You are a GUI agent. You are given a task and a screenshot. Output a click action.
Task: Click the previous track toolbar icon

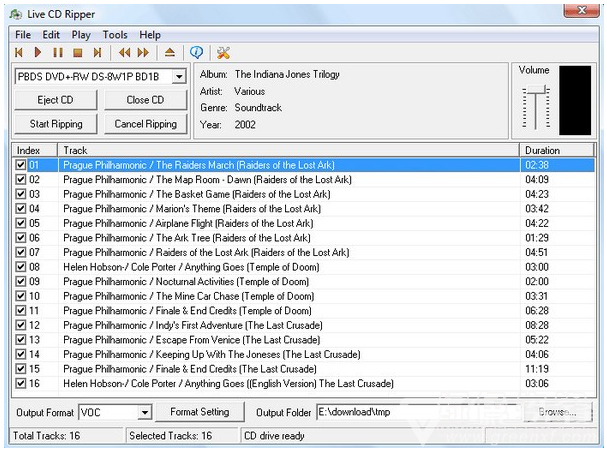pyautogui.click(x=19, y=52)
